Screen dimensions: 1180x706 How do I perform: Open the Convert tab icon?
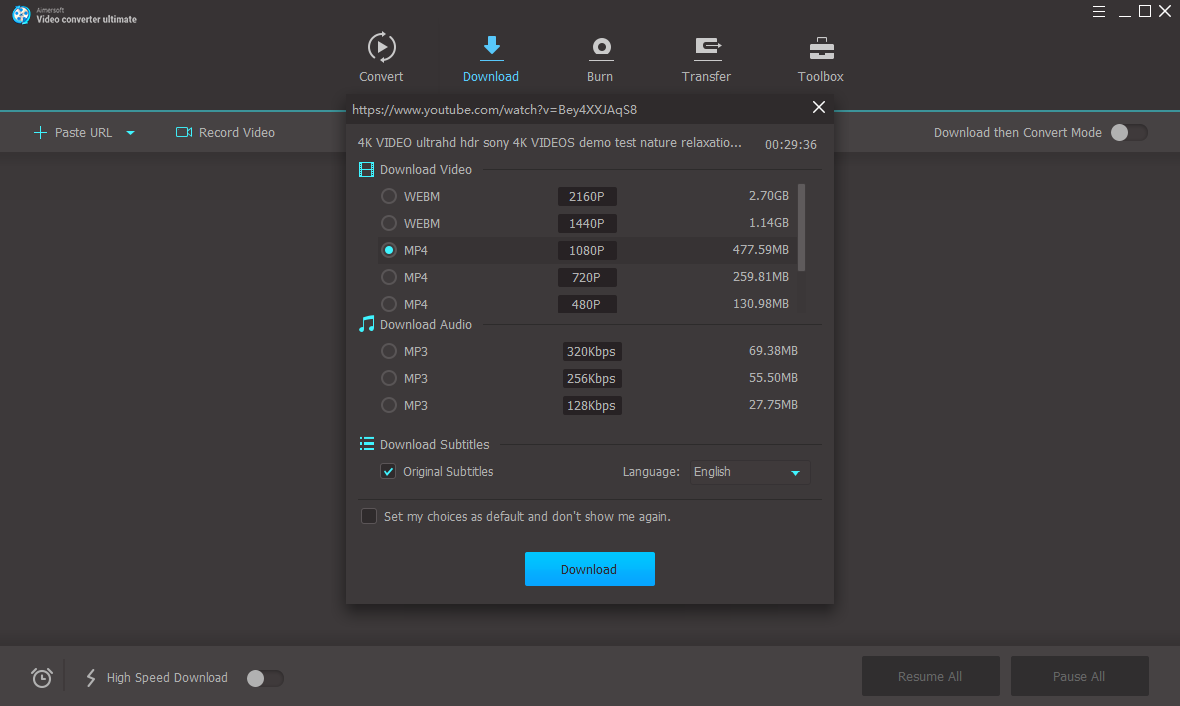click(x=382, y=47)
